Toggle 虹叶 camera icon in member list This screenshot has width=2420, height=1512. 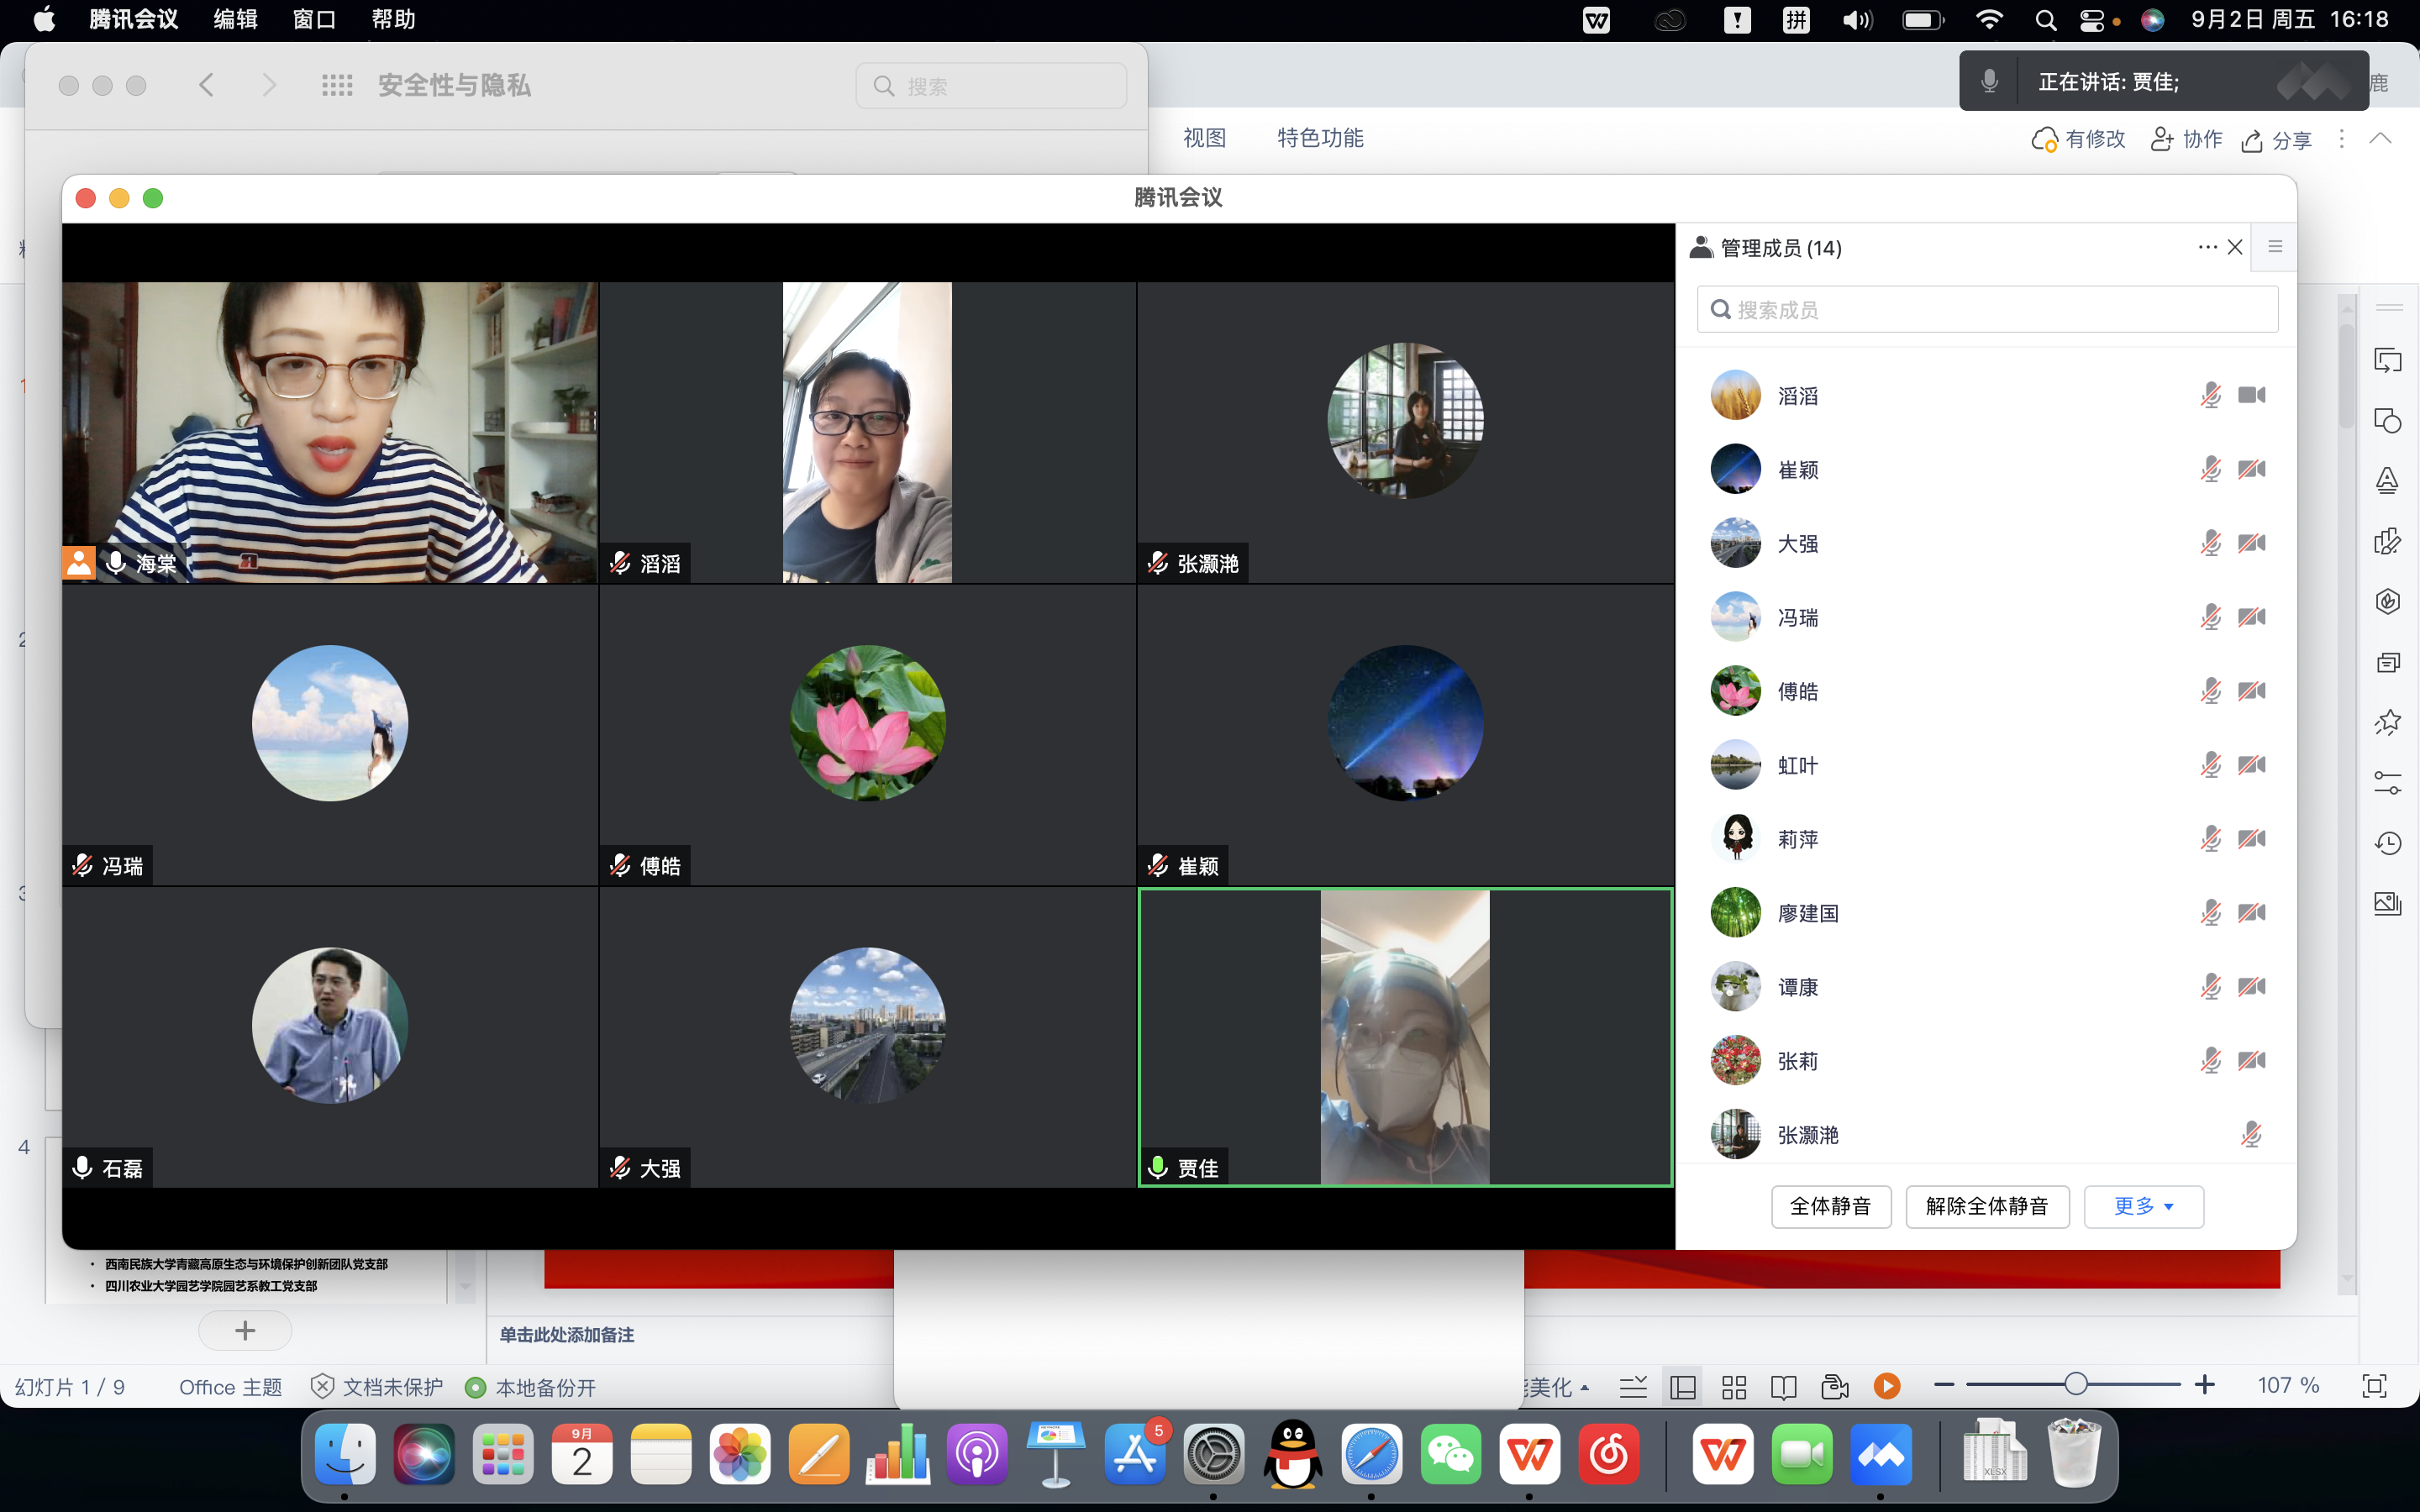2252,765
